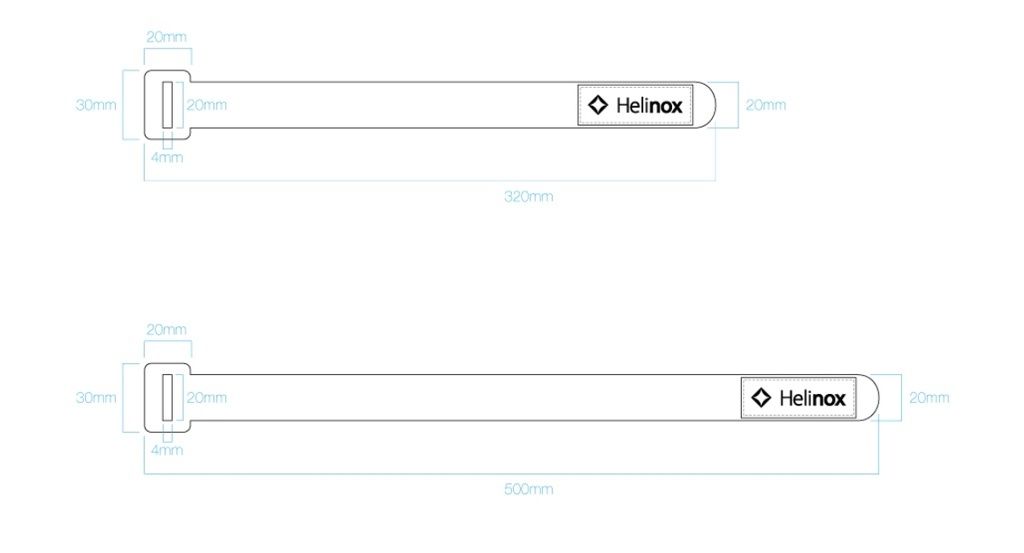
Task: Click the 30mm height label of the longer strap
Action: [96, 398]
